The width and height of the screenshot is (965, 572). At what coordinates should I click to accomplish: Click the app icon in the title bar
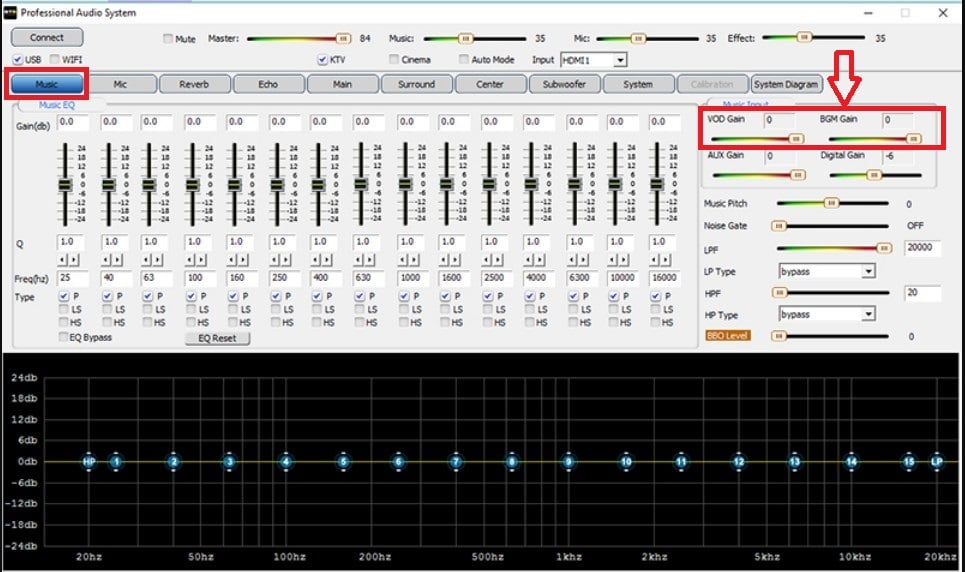(11, 12)
